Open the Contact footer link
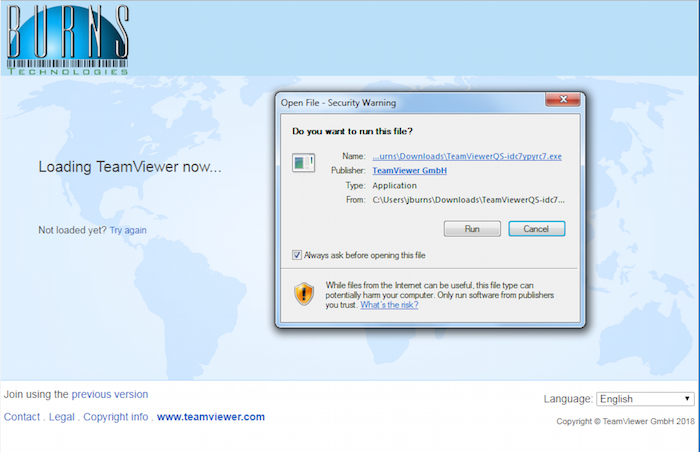700x452 pixels. click(x=22, y=417)
